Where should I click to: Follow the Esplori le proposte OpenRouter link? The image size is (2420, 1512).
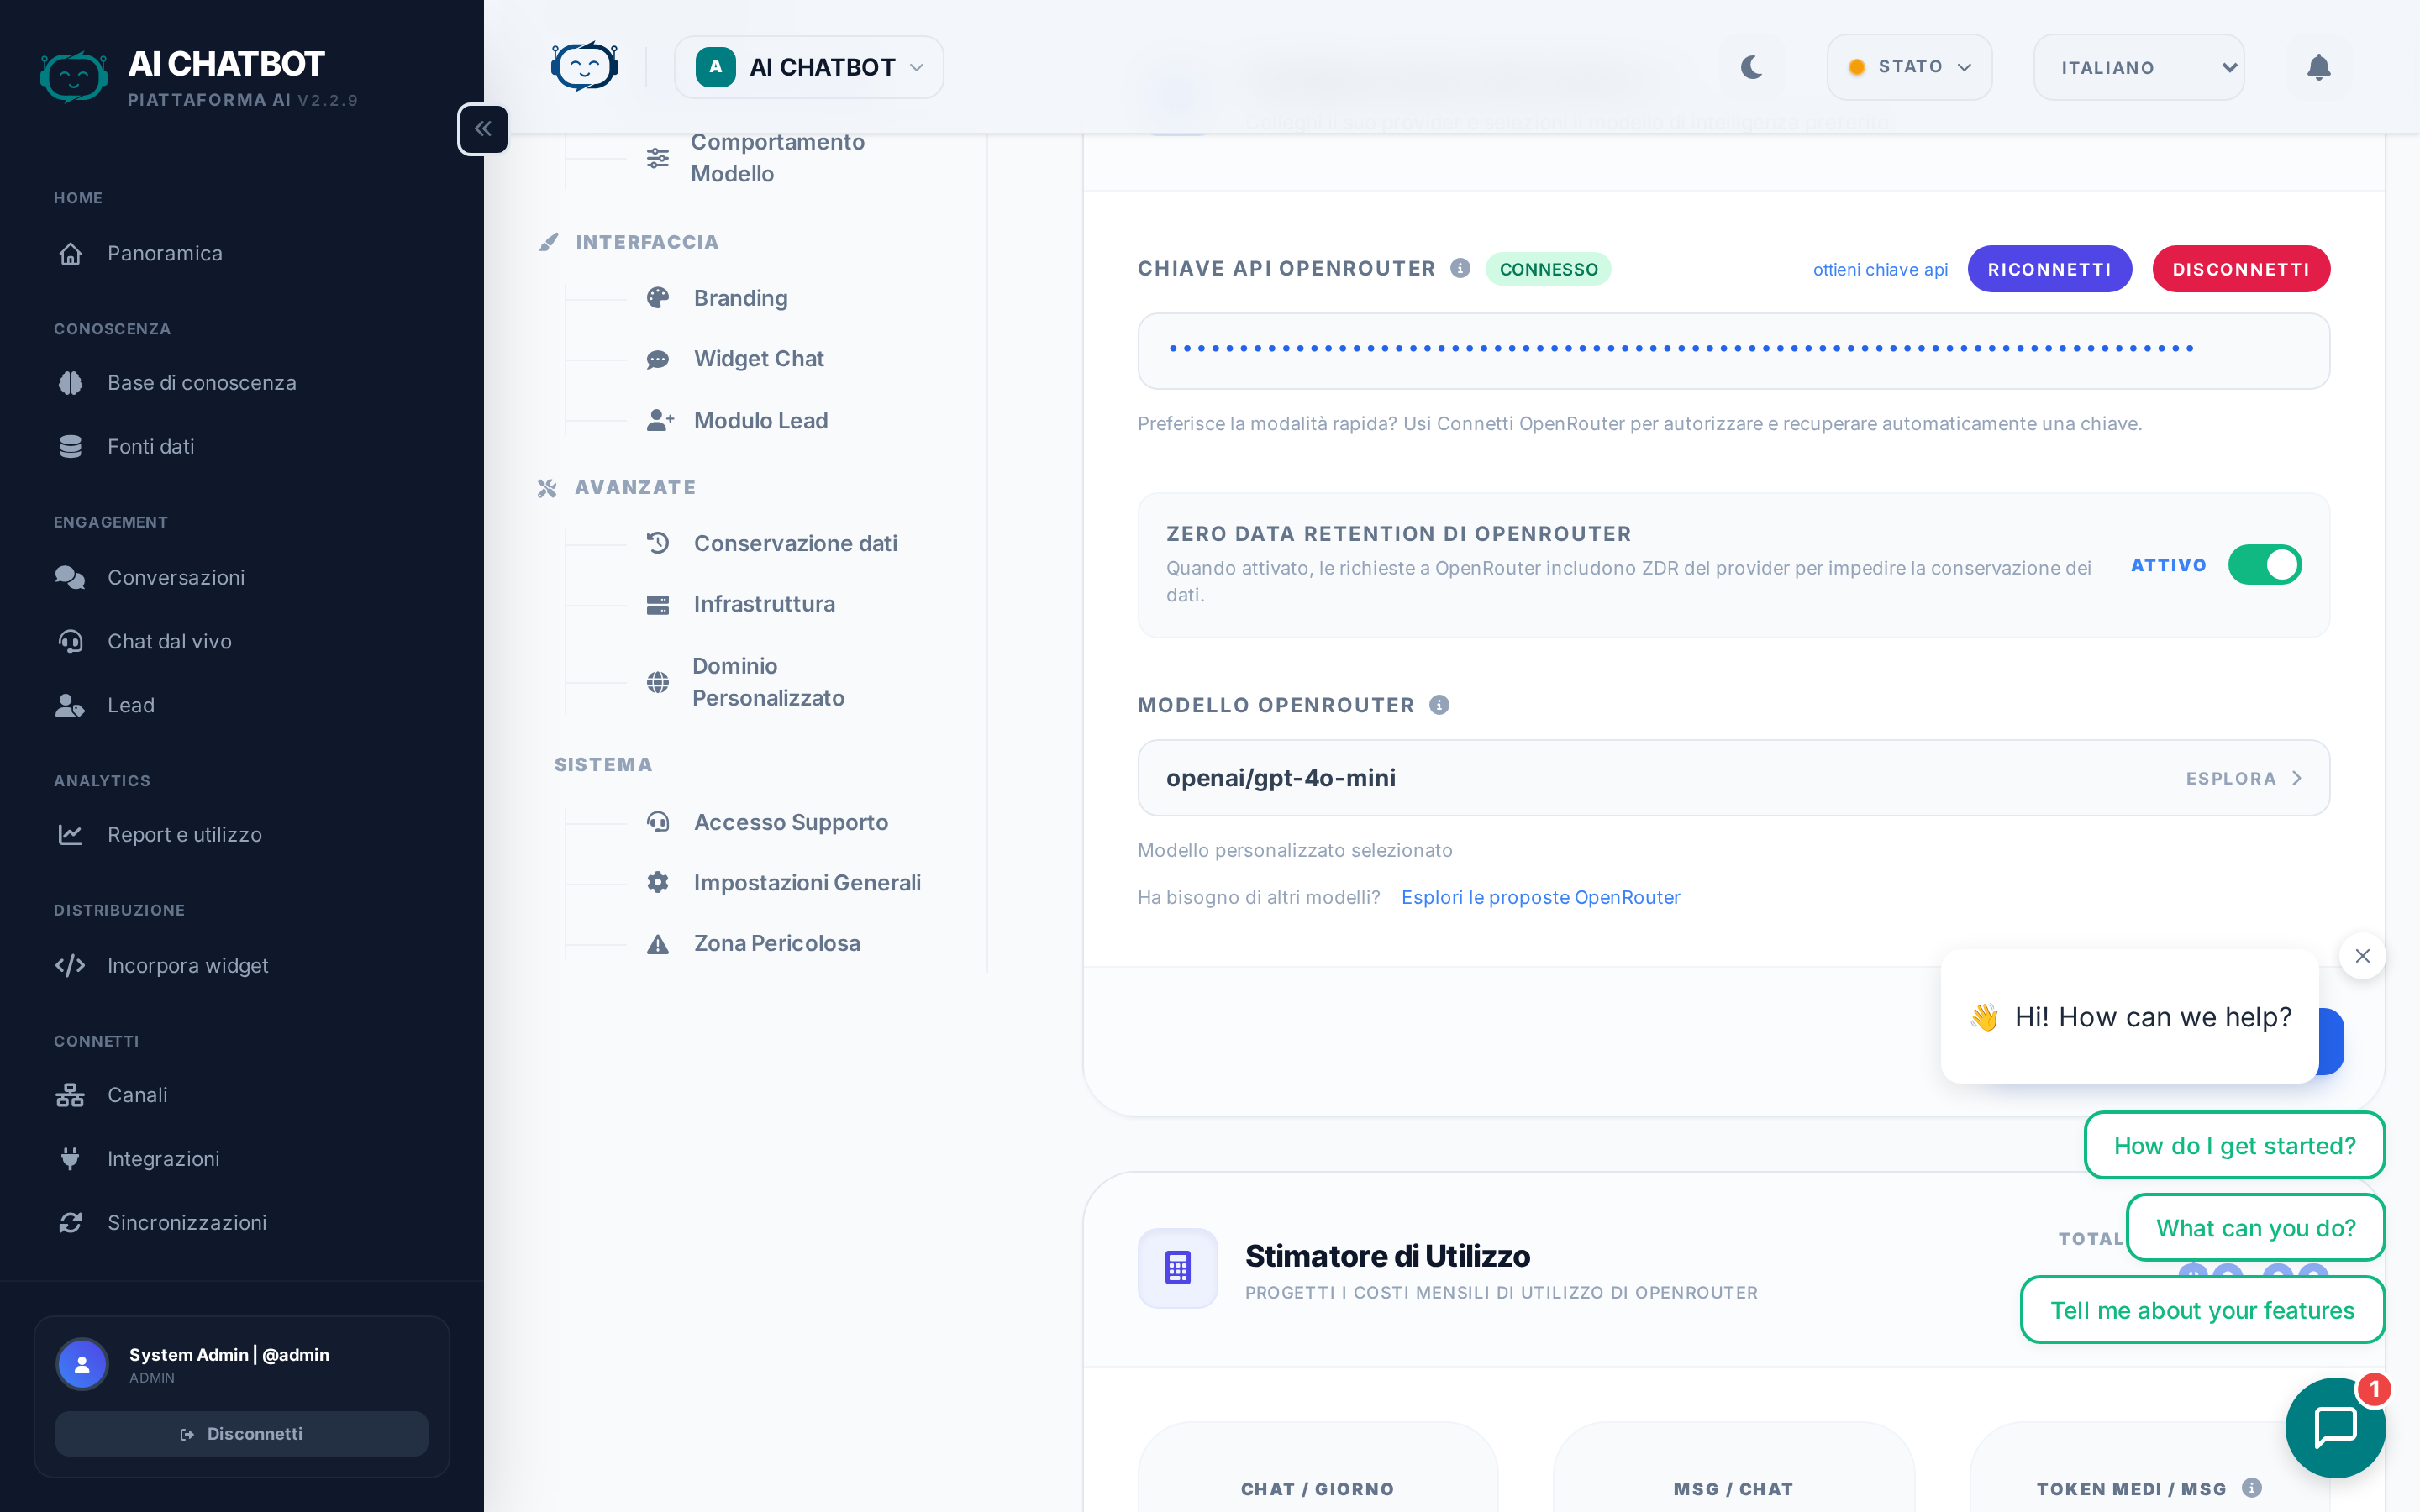(x=1540, y=897)
